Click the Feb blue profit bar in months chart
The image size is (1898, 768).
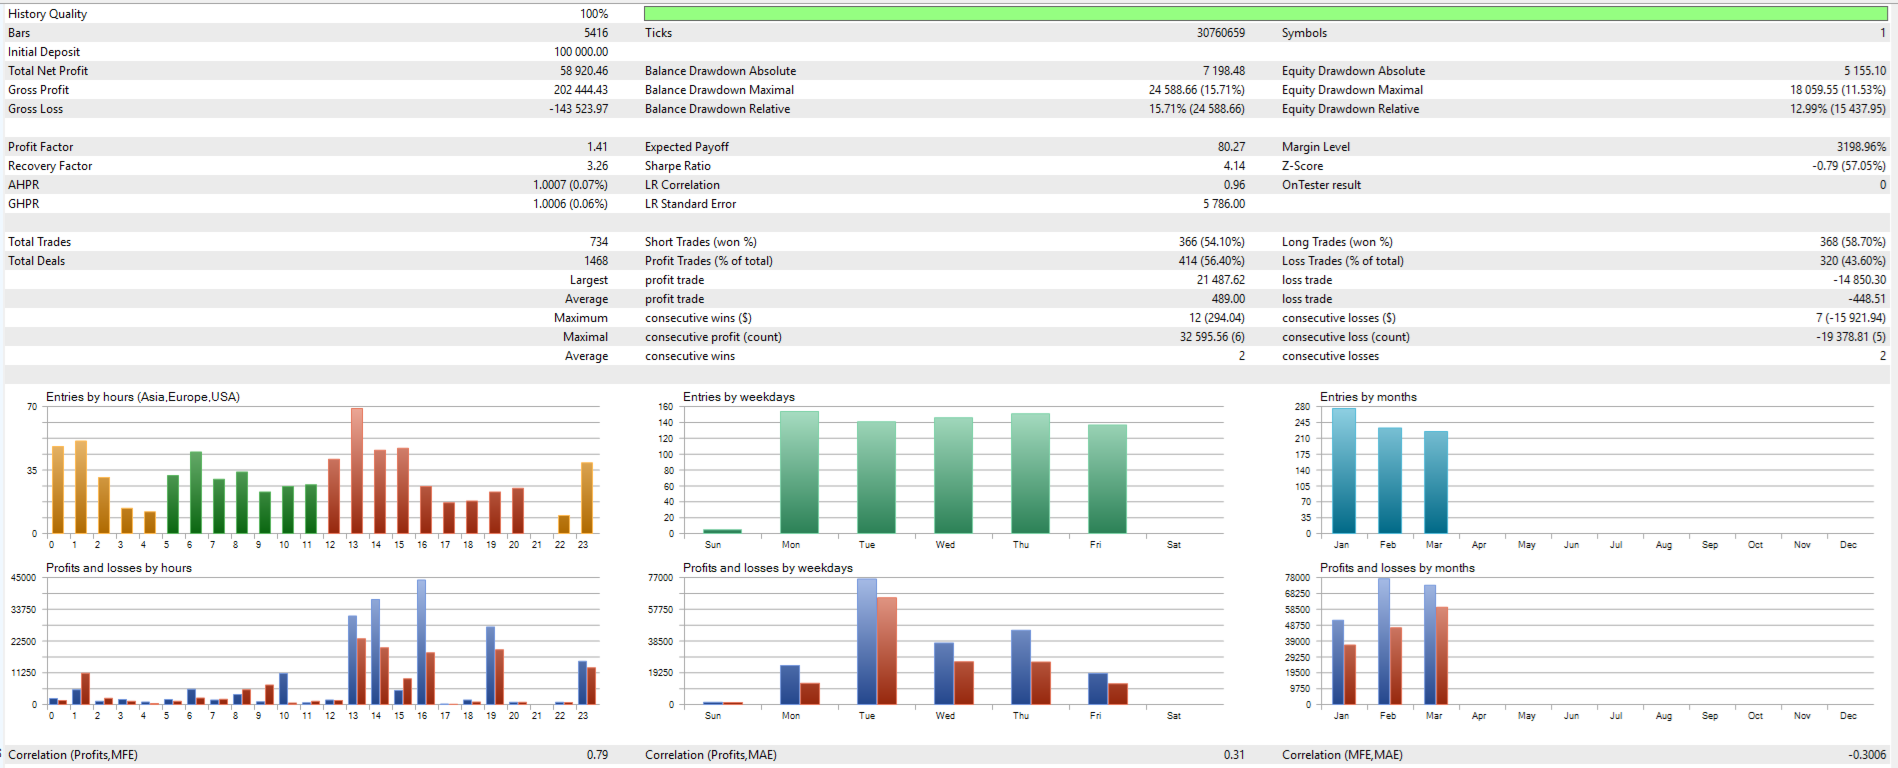tap(1384, 641)
